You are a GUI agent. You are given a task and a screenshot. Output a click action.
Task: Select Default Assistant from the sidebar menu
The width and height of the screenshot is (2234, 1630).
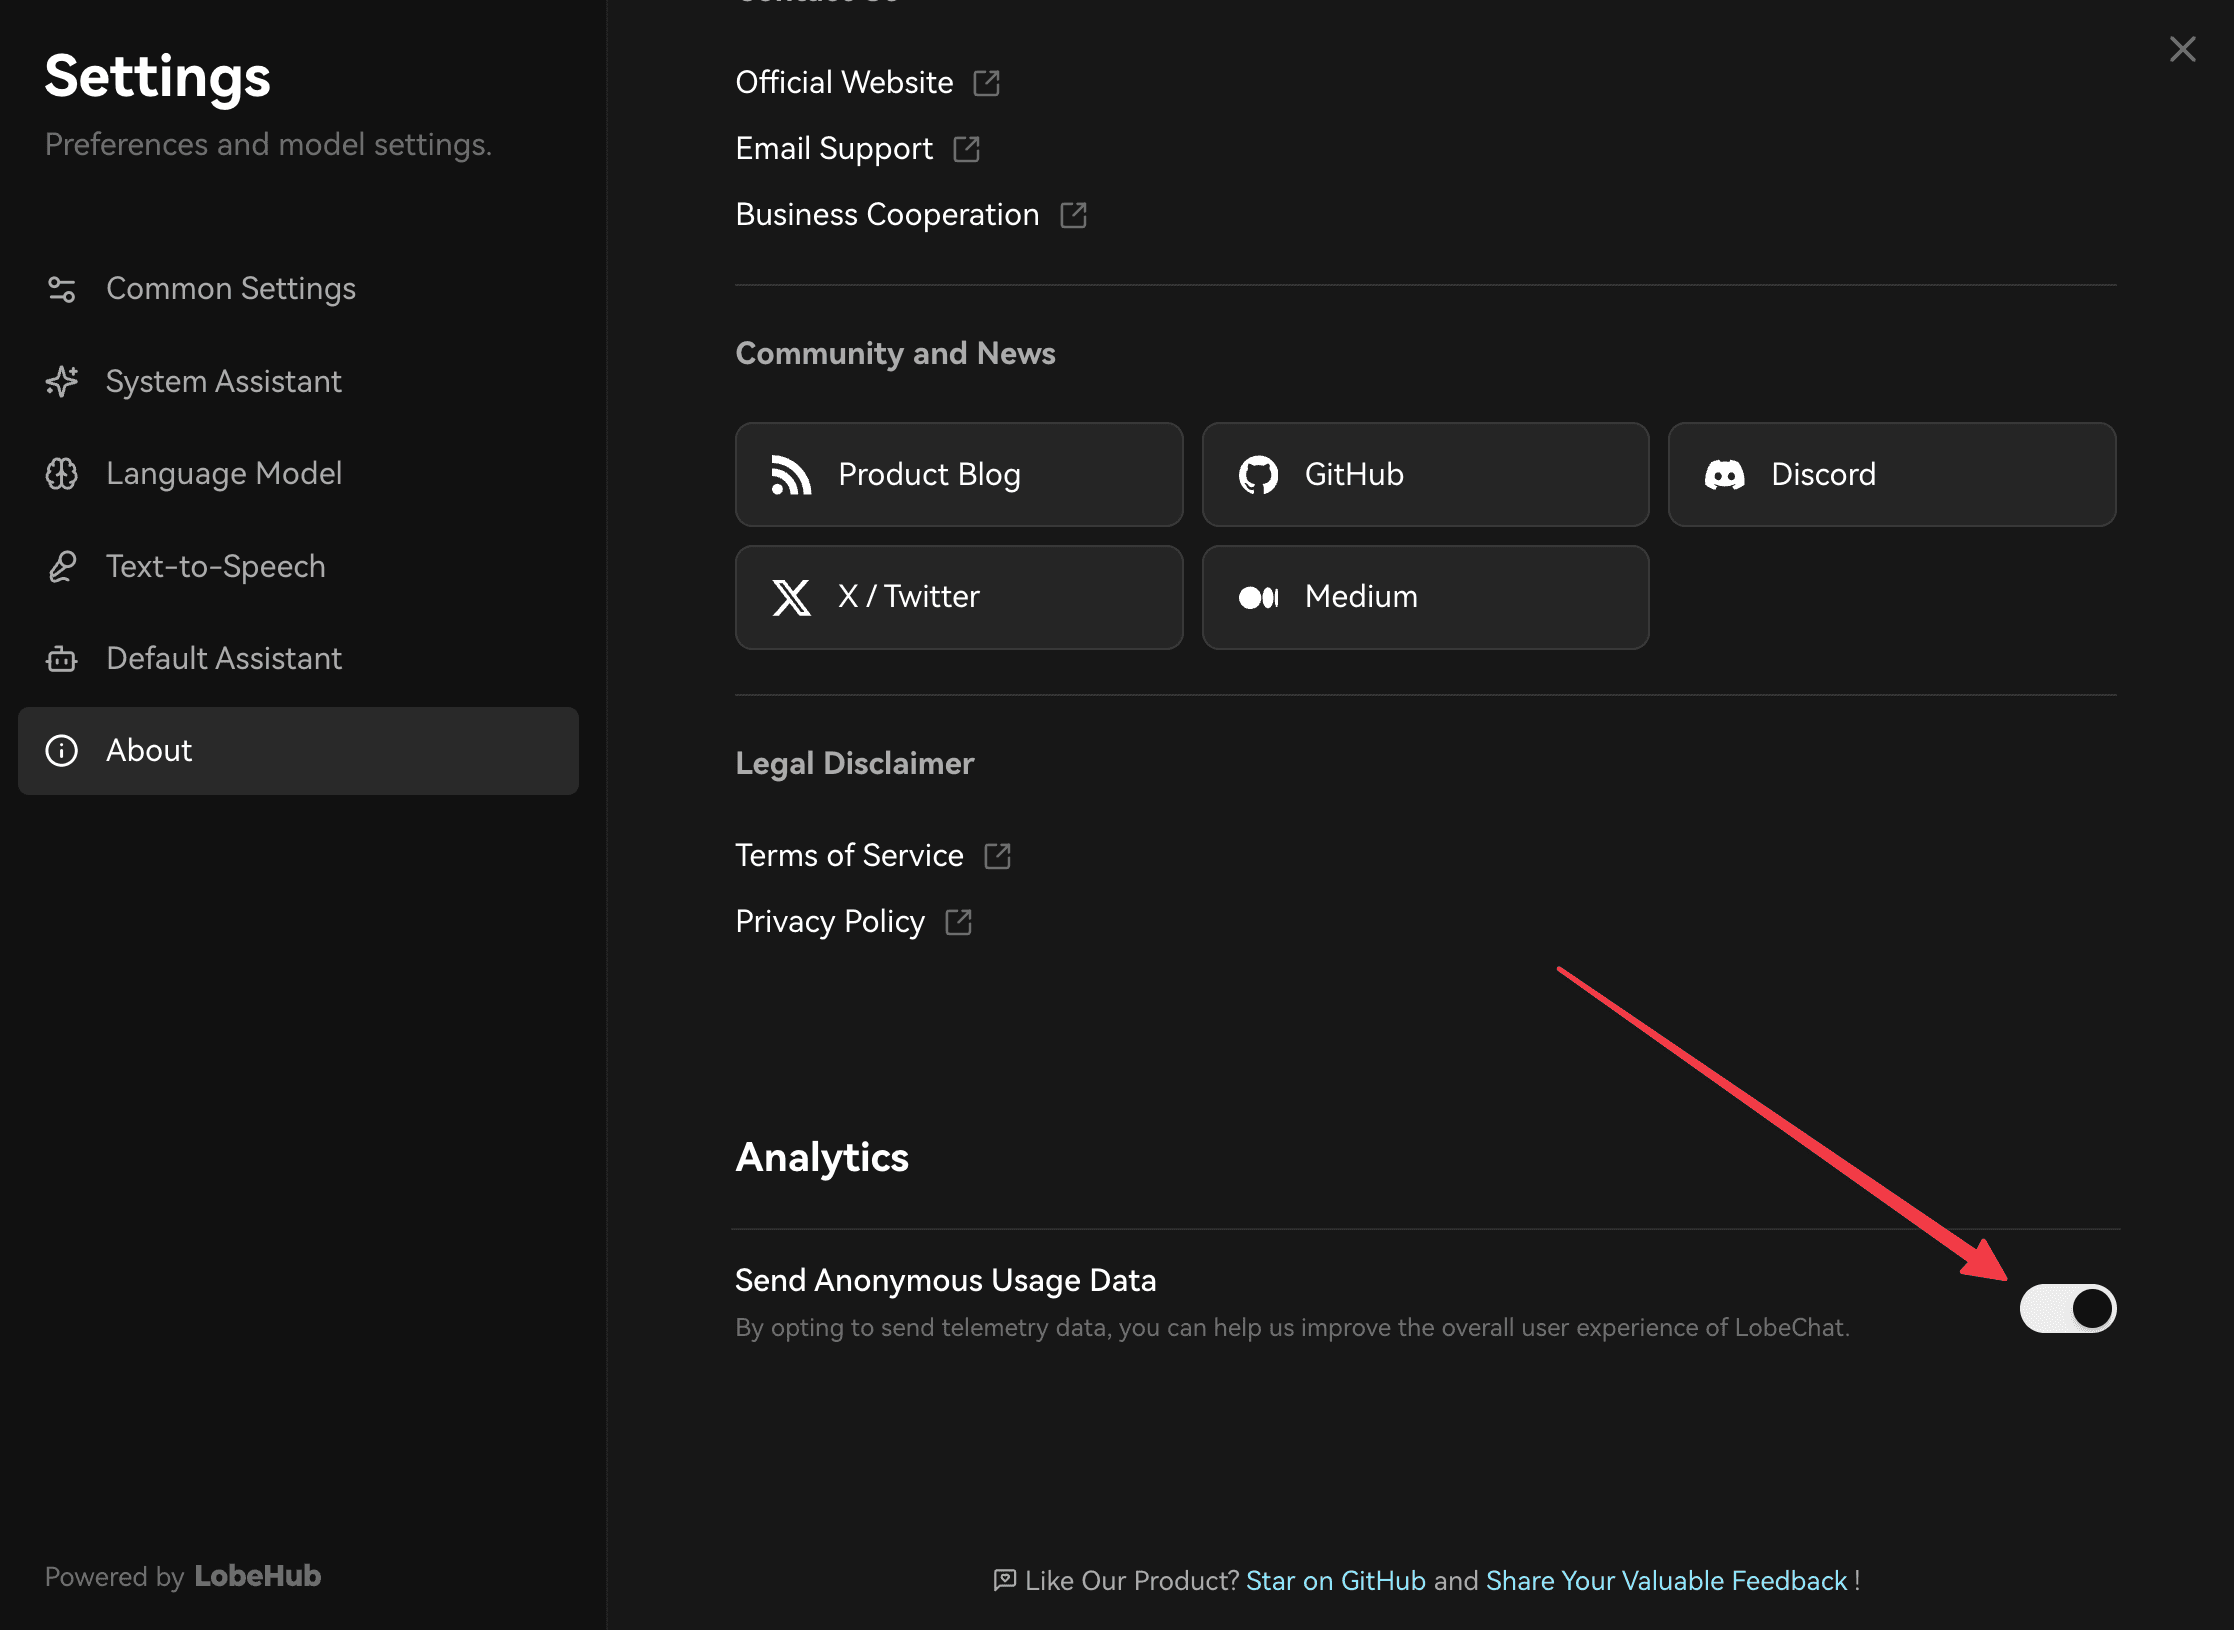[x=223, y=658]
